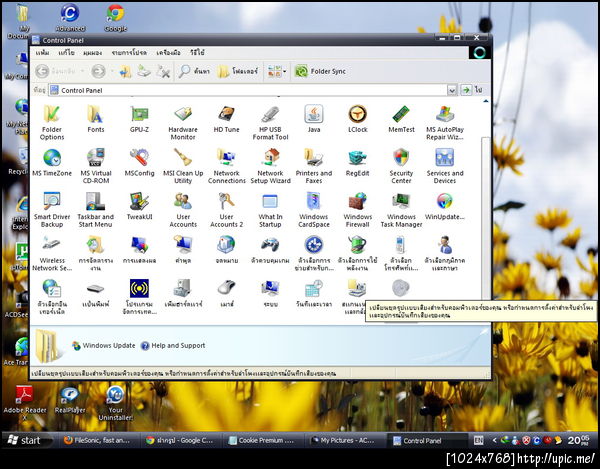Open the second menu bar item
Screen dimensions: 600x469
[66, 52]
